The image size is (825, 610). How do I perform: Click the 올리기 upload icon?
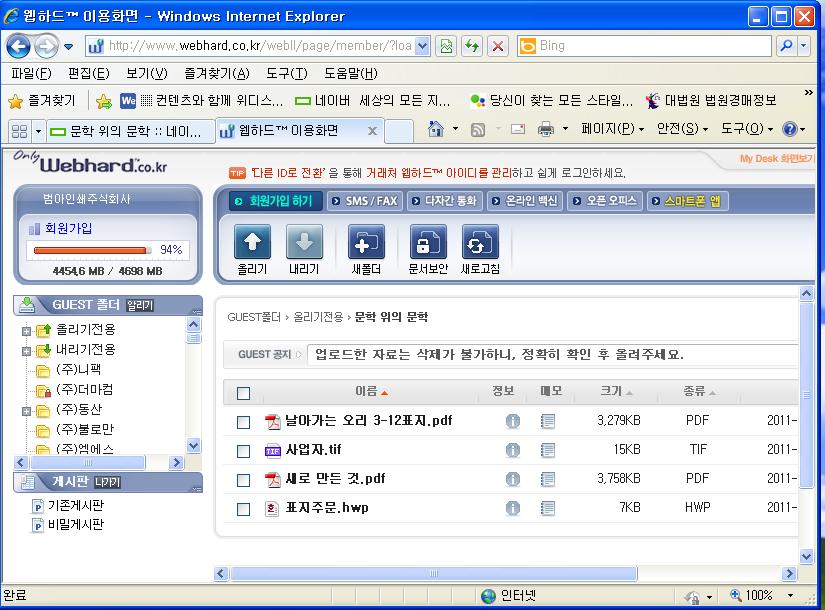[x=252, y=243]
